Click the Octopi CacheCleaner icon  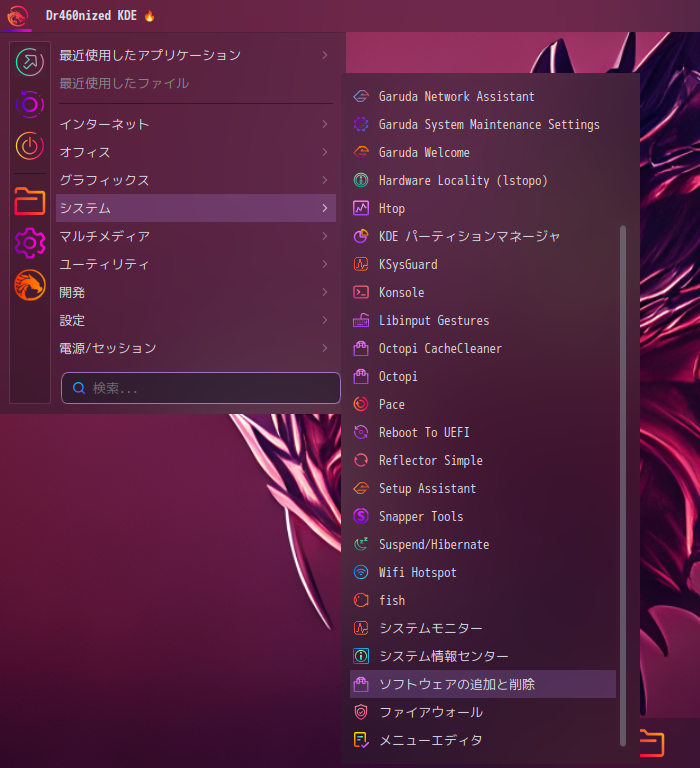361,348
